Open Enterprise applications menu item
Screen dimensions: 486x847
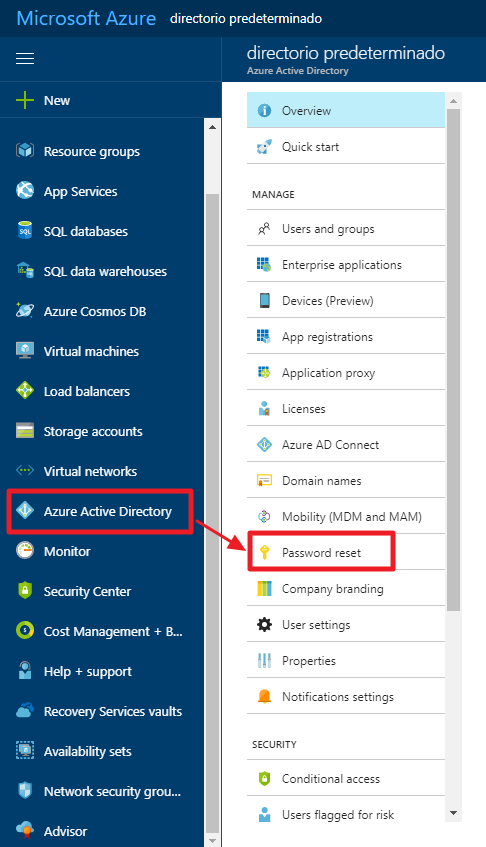pos(346,265)
